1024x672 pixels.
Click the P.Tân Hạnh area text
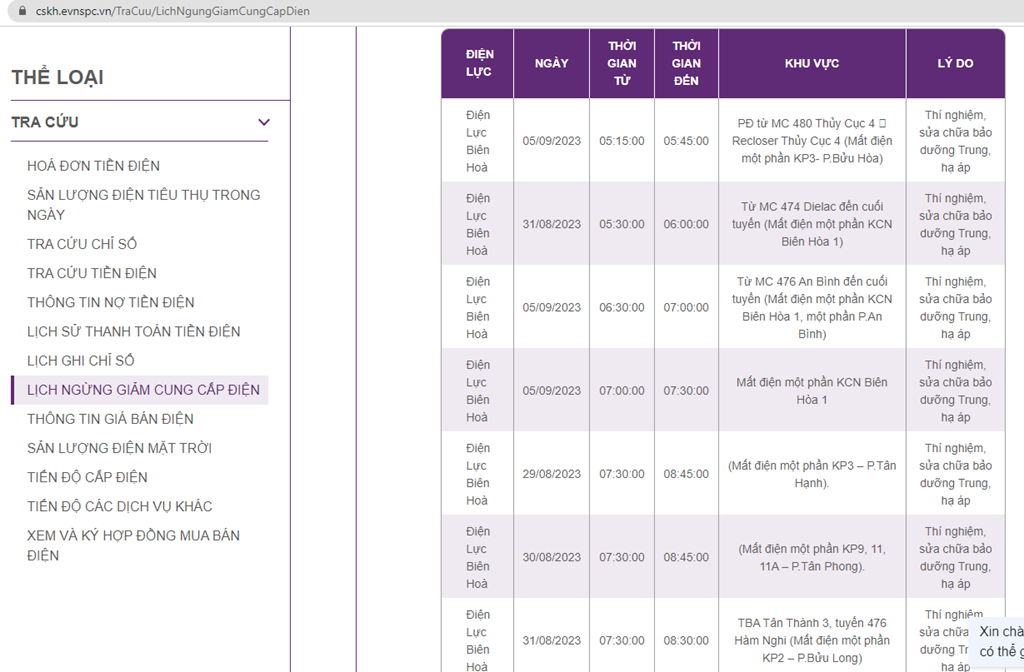click(x=812, y=474)
